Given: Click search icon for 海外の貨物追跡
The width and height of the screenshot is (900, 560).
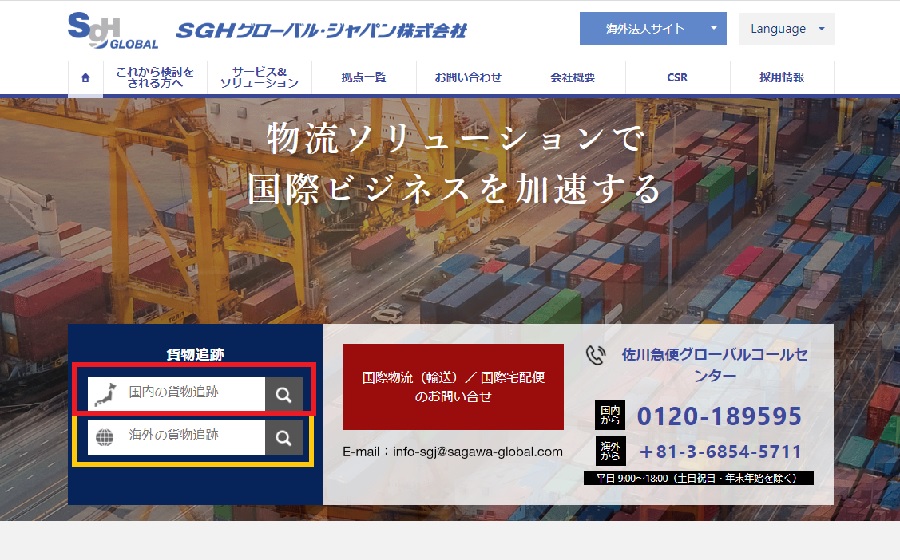Looking at the screenshot, I should tap(284, 438).
